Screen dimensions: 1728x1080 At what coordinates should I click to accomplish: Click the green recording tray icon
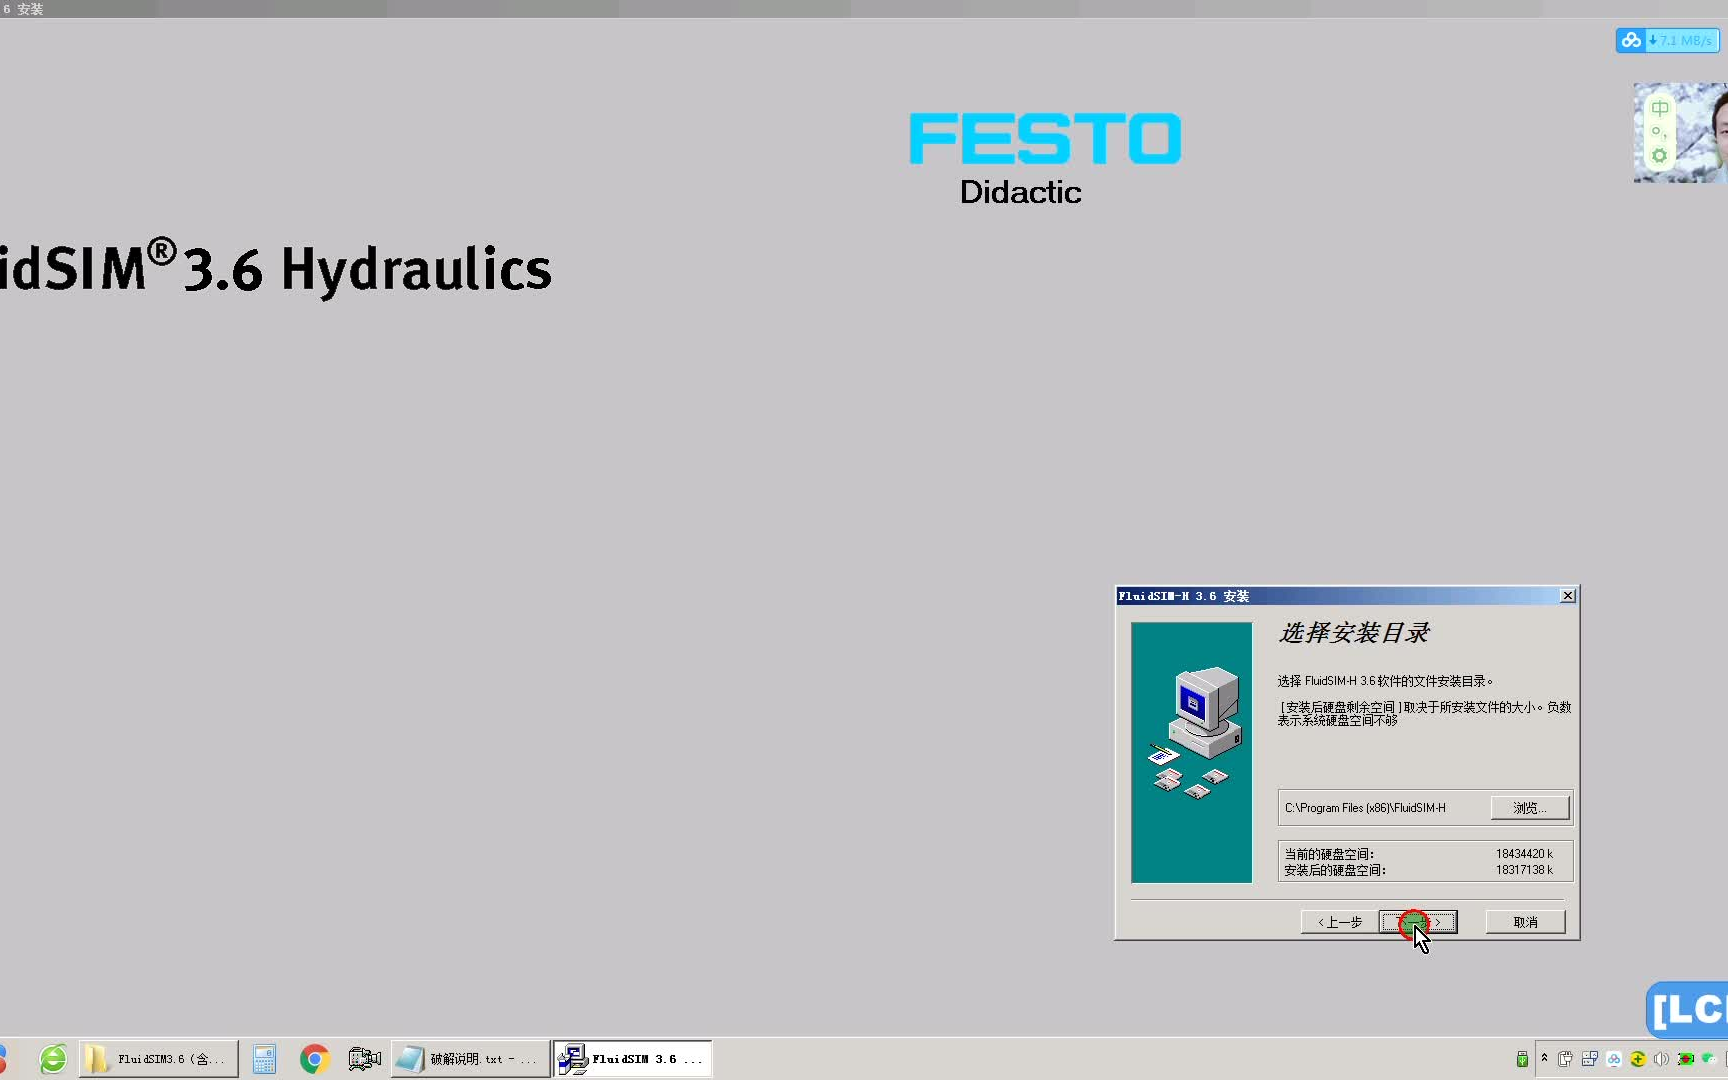click(x=1685, y=1059)
